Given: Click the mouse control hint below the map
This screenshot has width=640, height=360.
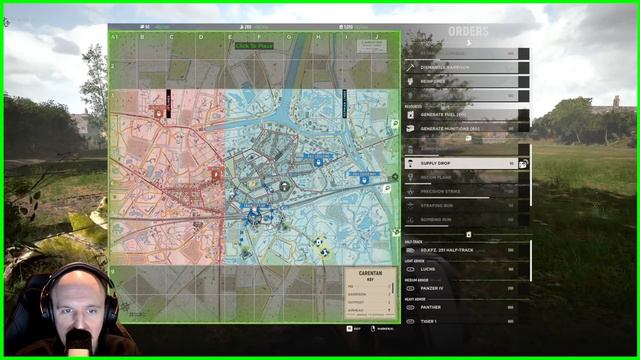Looking at the screenshot, I should tap(382, 329).
